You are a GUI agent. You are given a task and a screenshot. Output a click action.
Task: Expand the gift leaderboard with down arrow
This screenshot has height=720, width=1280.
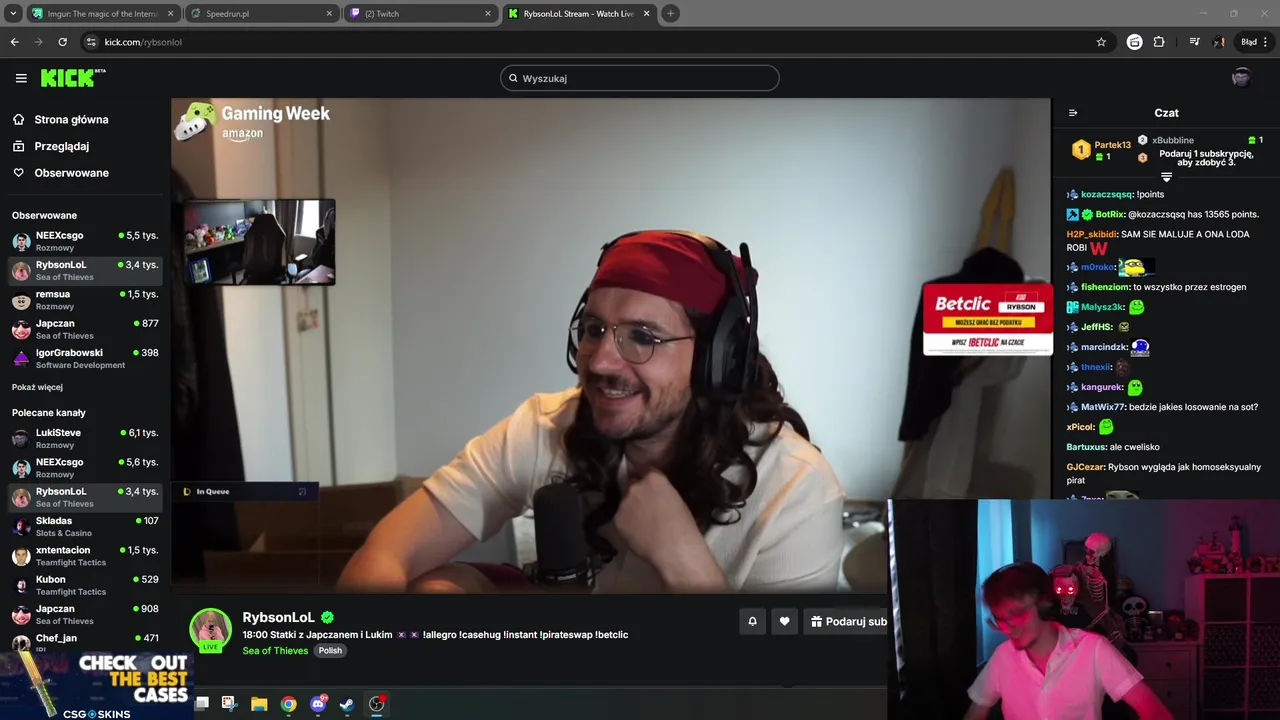pyautogui.click(x=1166, y=177)
